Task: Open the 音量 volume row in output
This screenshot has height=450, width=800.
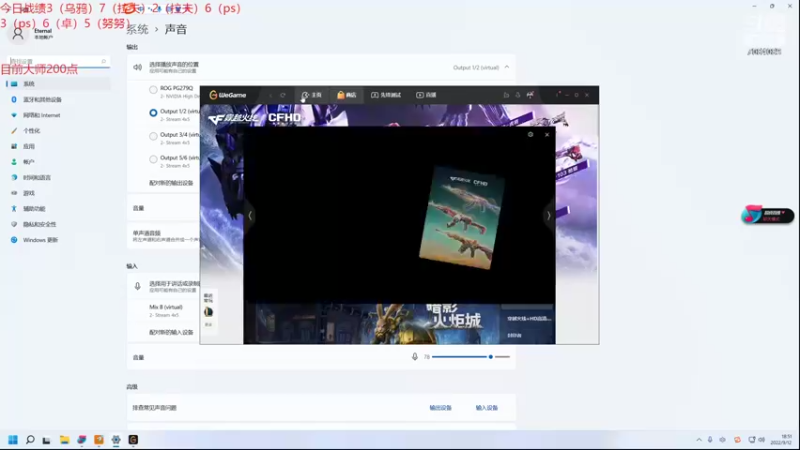Action: [163, 208]
